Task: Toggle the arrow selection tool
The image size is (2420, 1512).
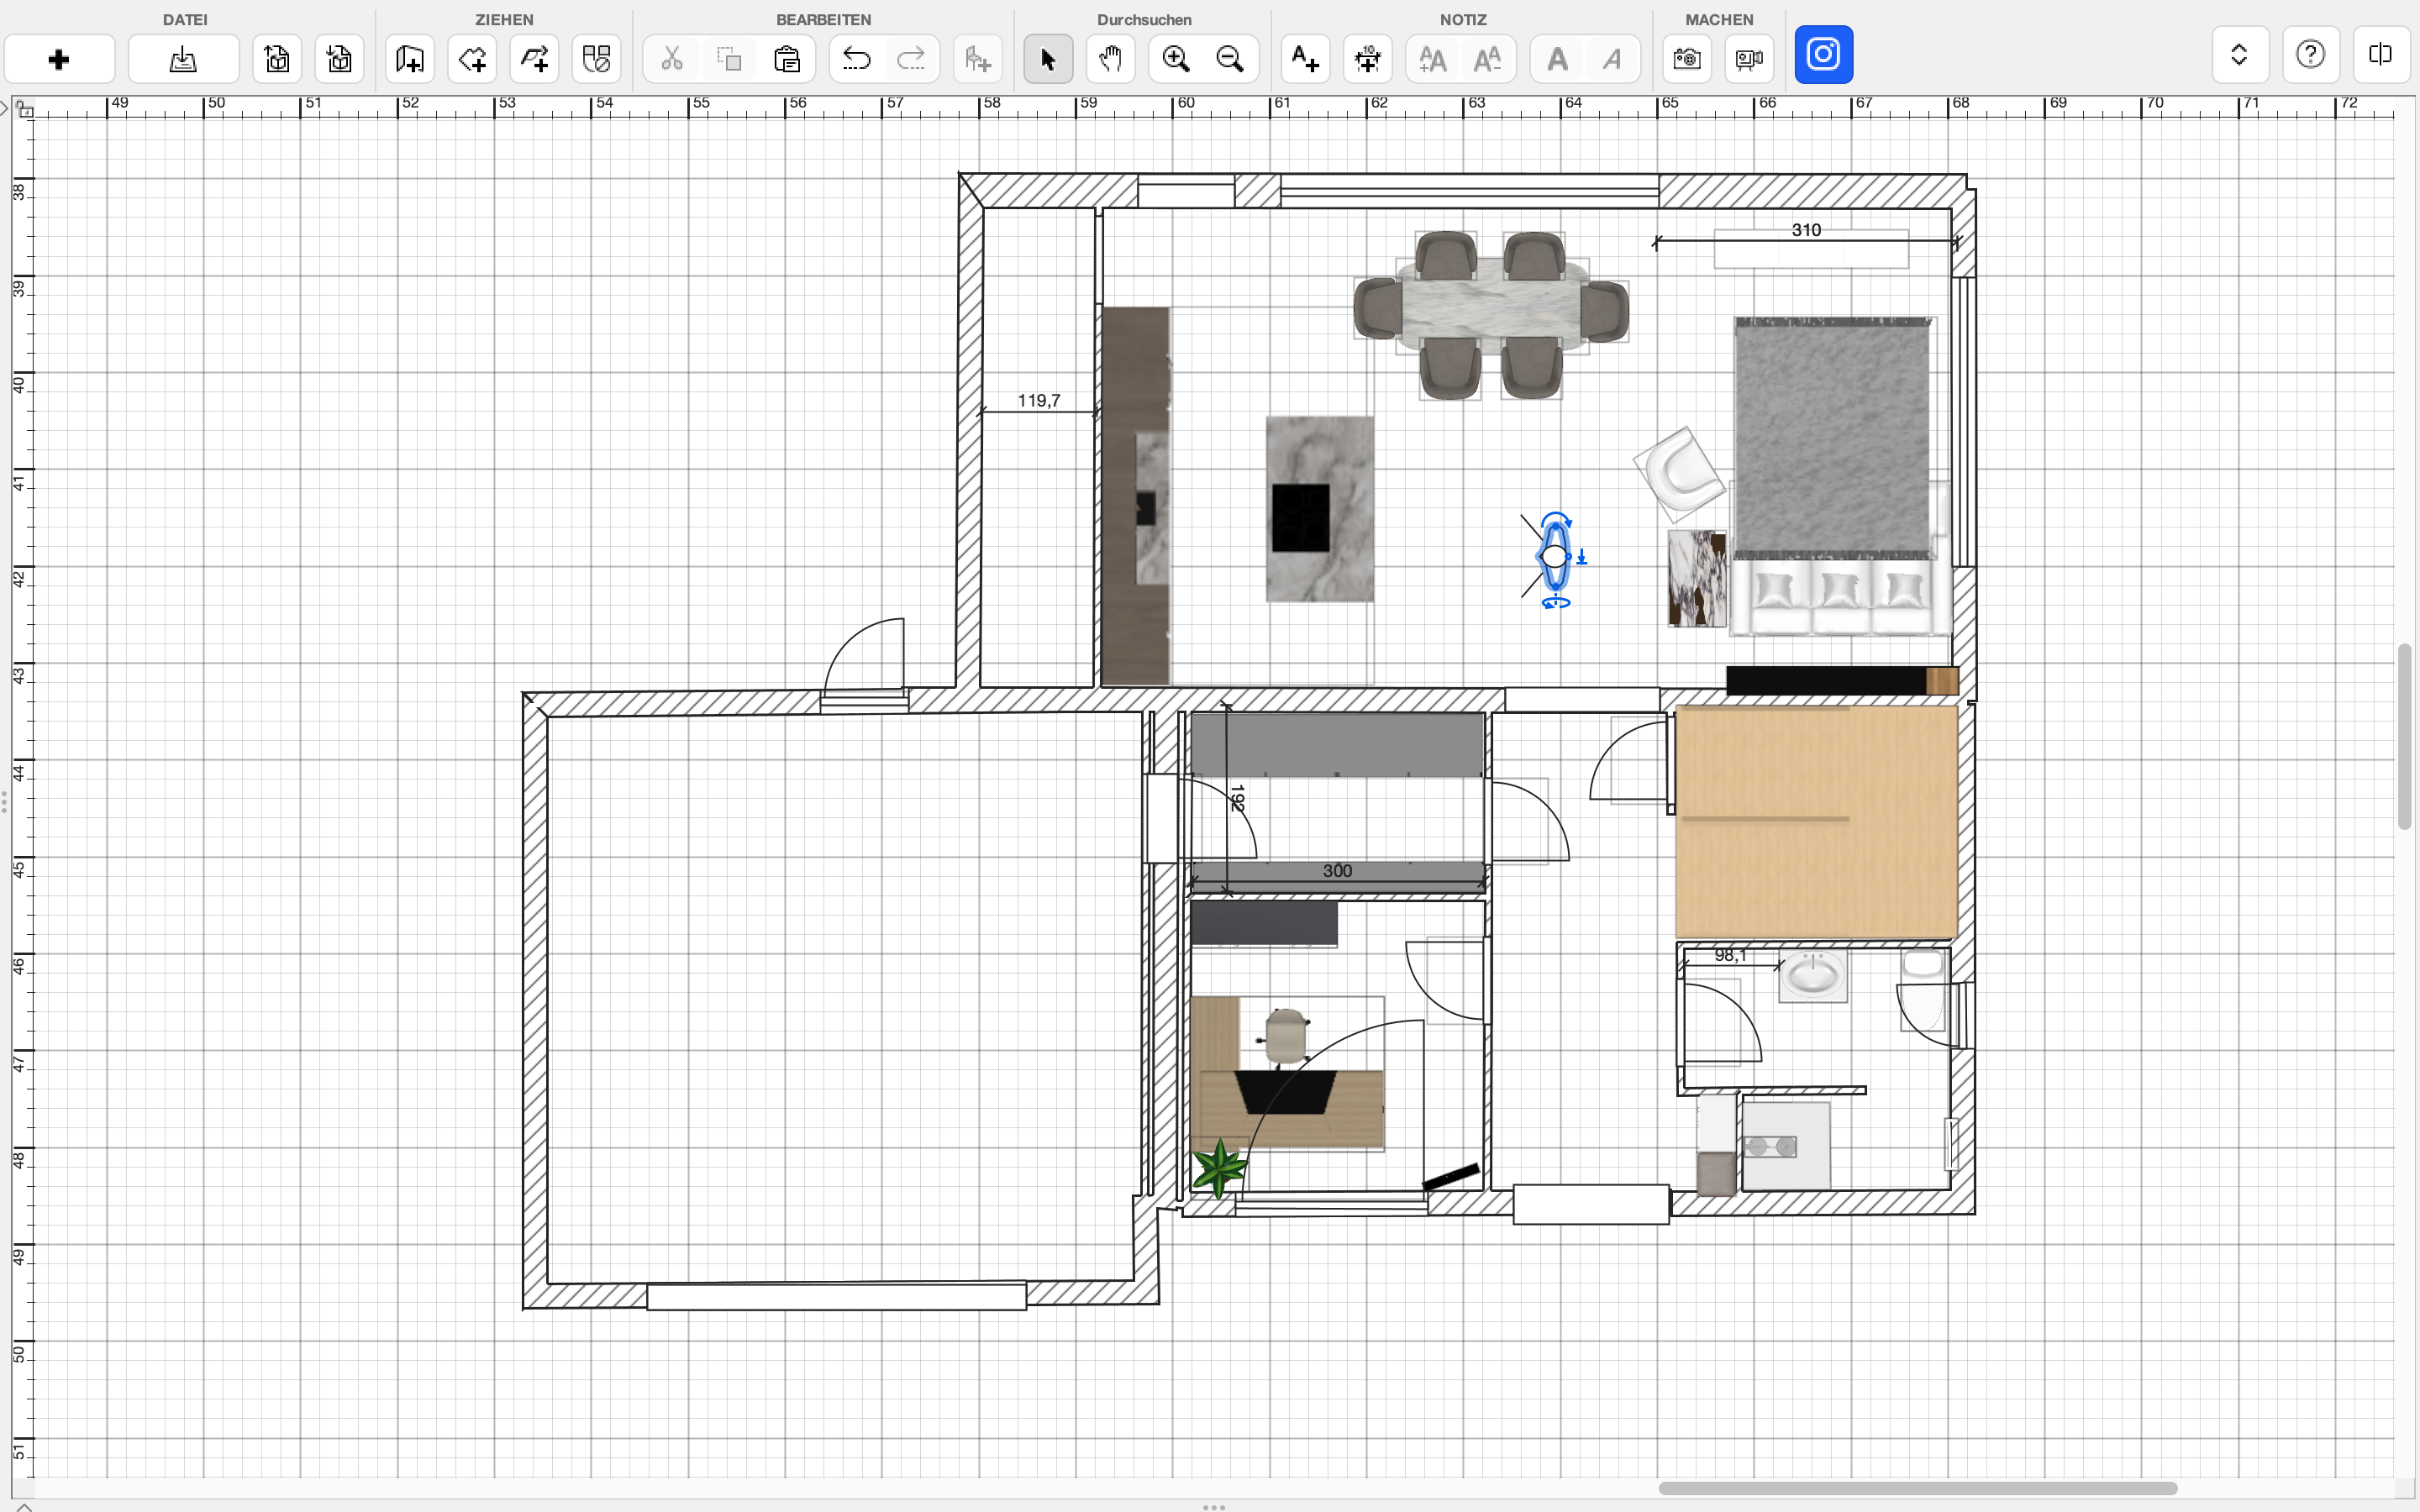Action: [x=1048, y=60]
